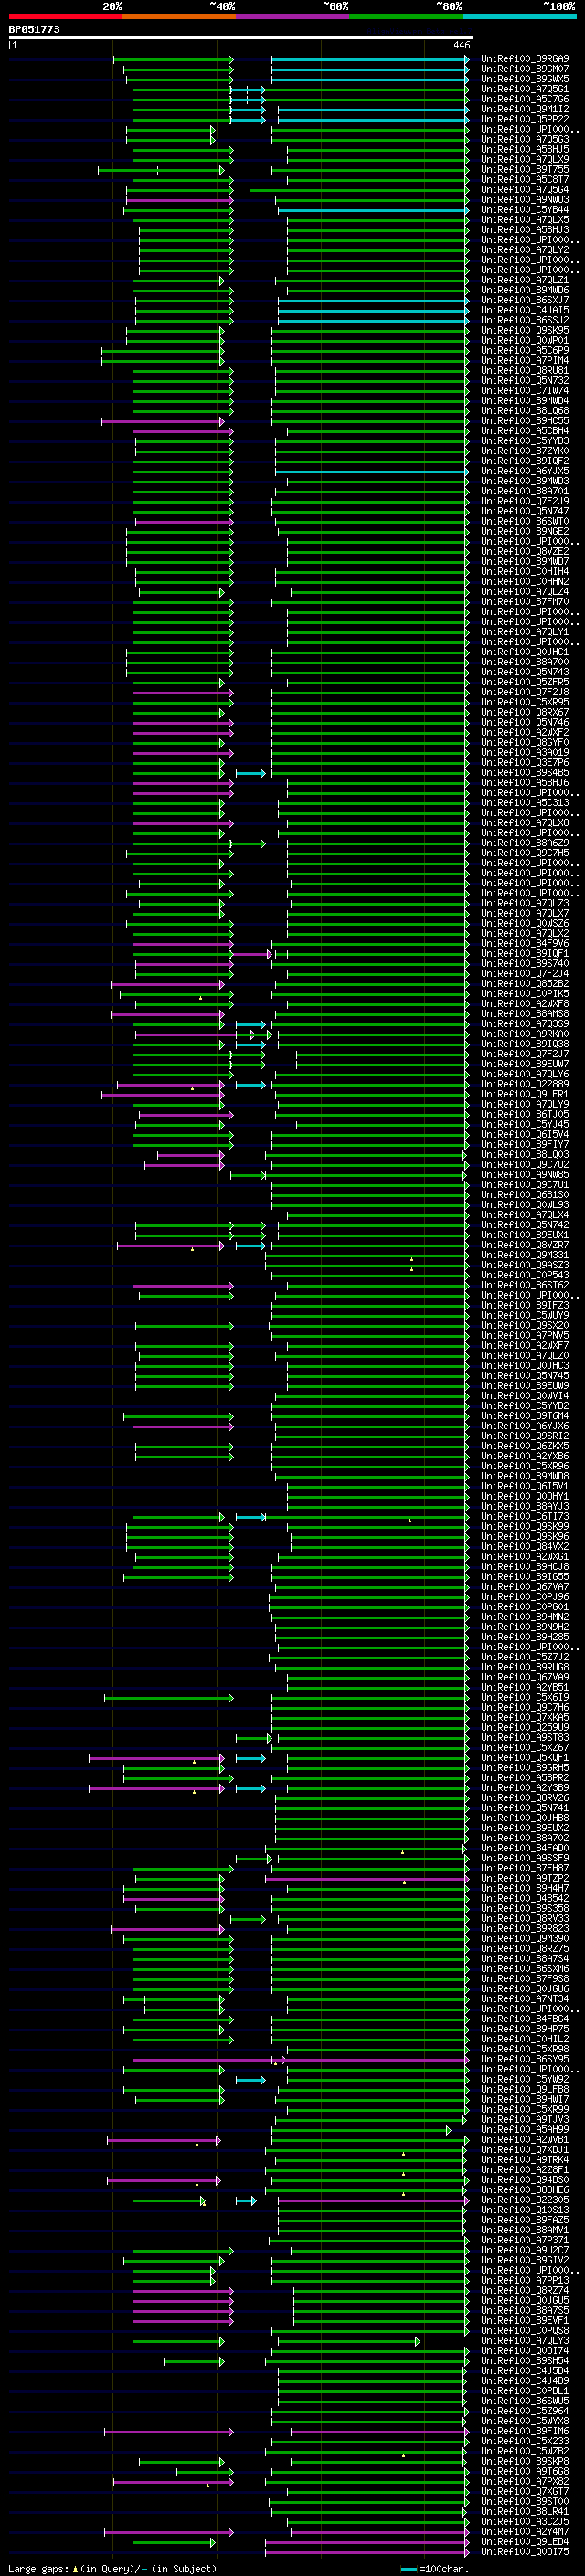The width and height of the screenshot is (585, 2576).
Task: Click the red 20% legend bar
Action: coord(66,16)
